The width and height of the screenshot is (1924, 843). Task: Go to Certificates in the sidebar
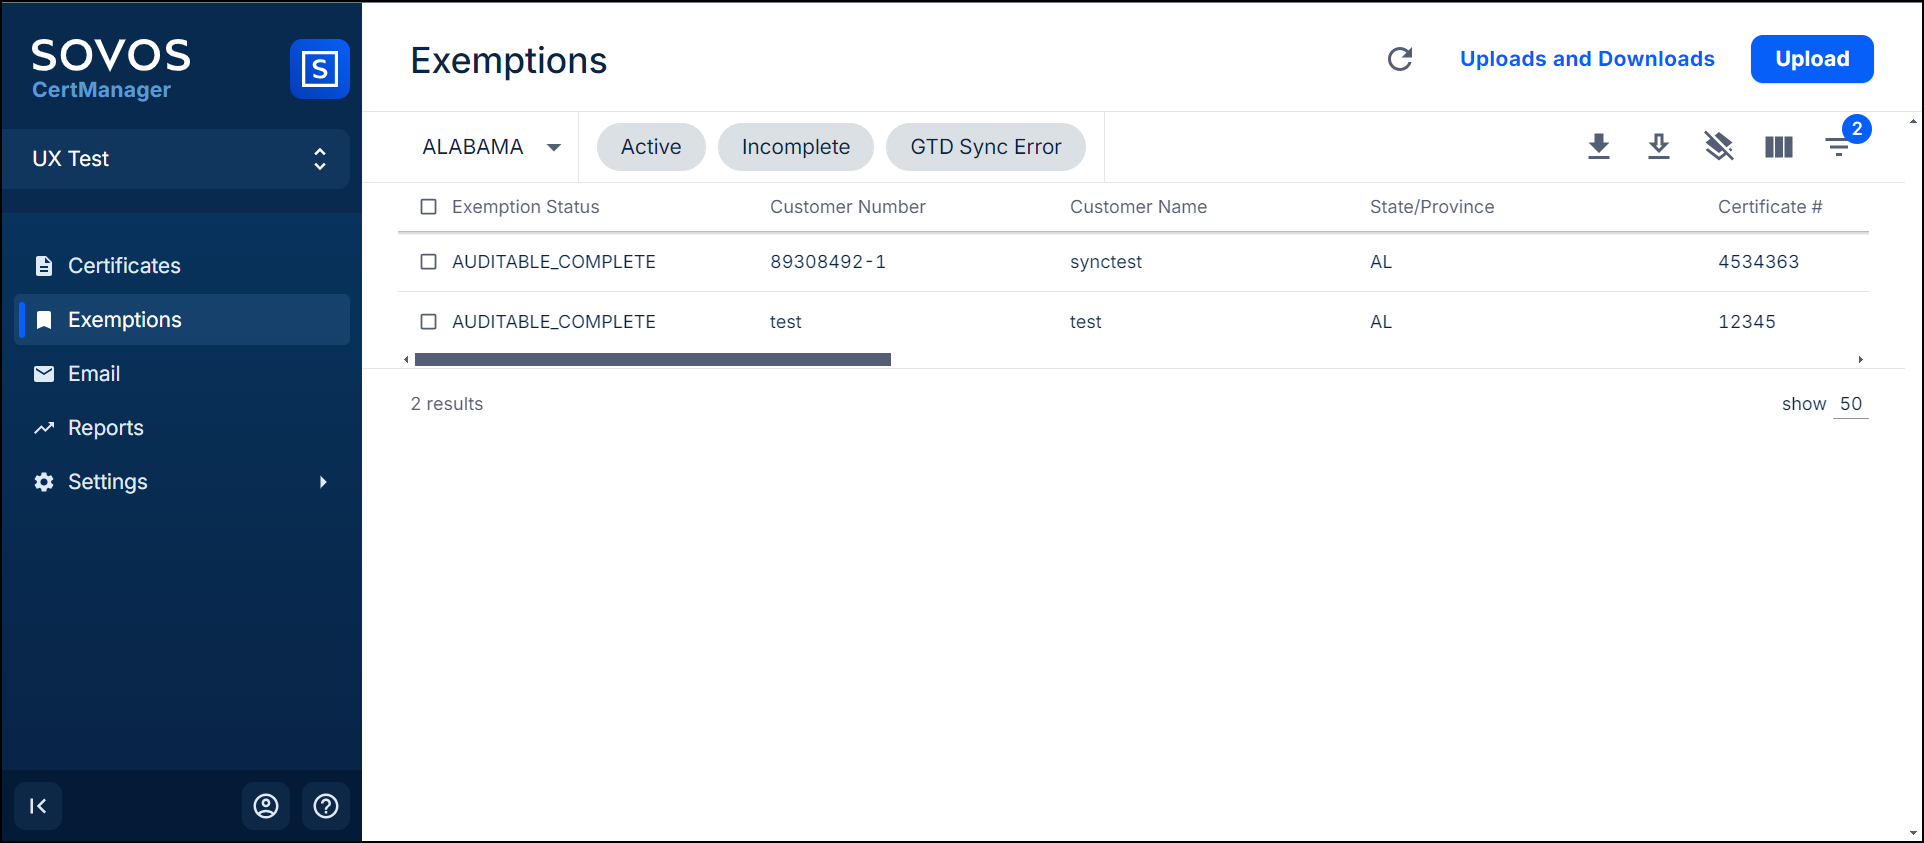[124, 266]
